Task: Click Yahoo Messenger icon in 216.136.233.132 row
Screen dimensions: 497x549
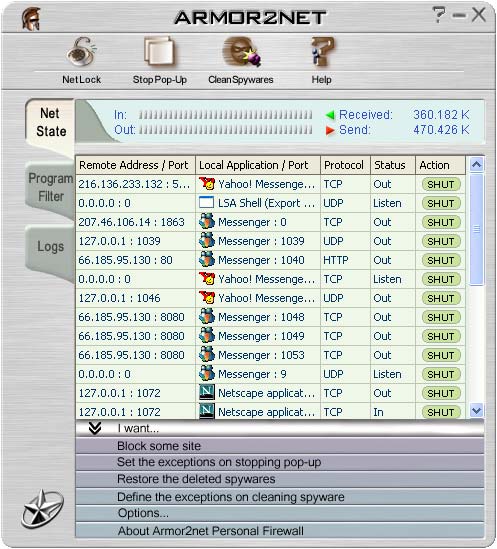Action: (206, 184)
